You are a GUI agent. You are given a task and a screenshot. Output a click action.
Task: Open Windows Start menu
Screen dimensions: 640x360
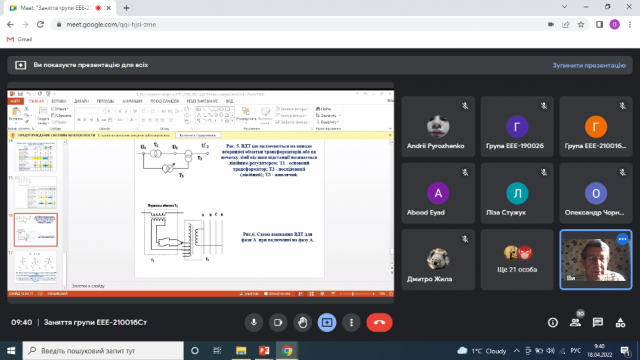pos(11,351)
